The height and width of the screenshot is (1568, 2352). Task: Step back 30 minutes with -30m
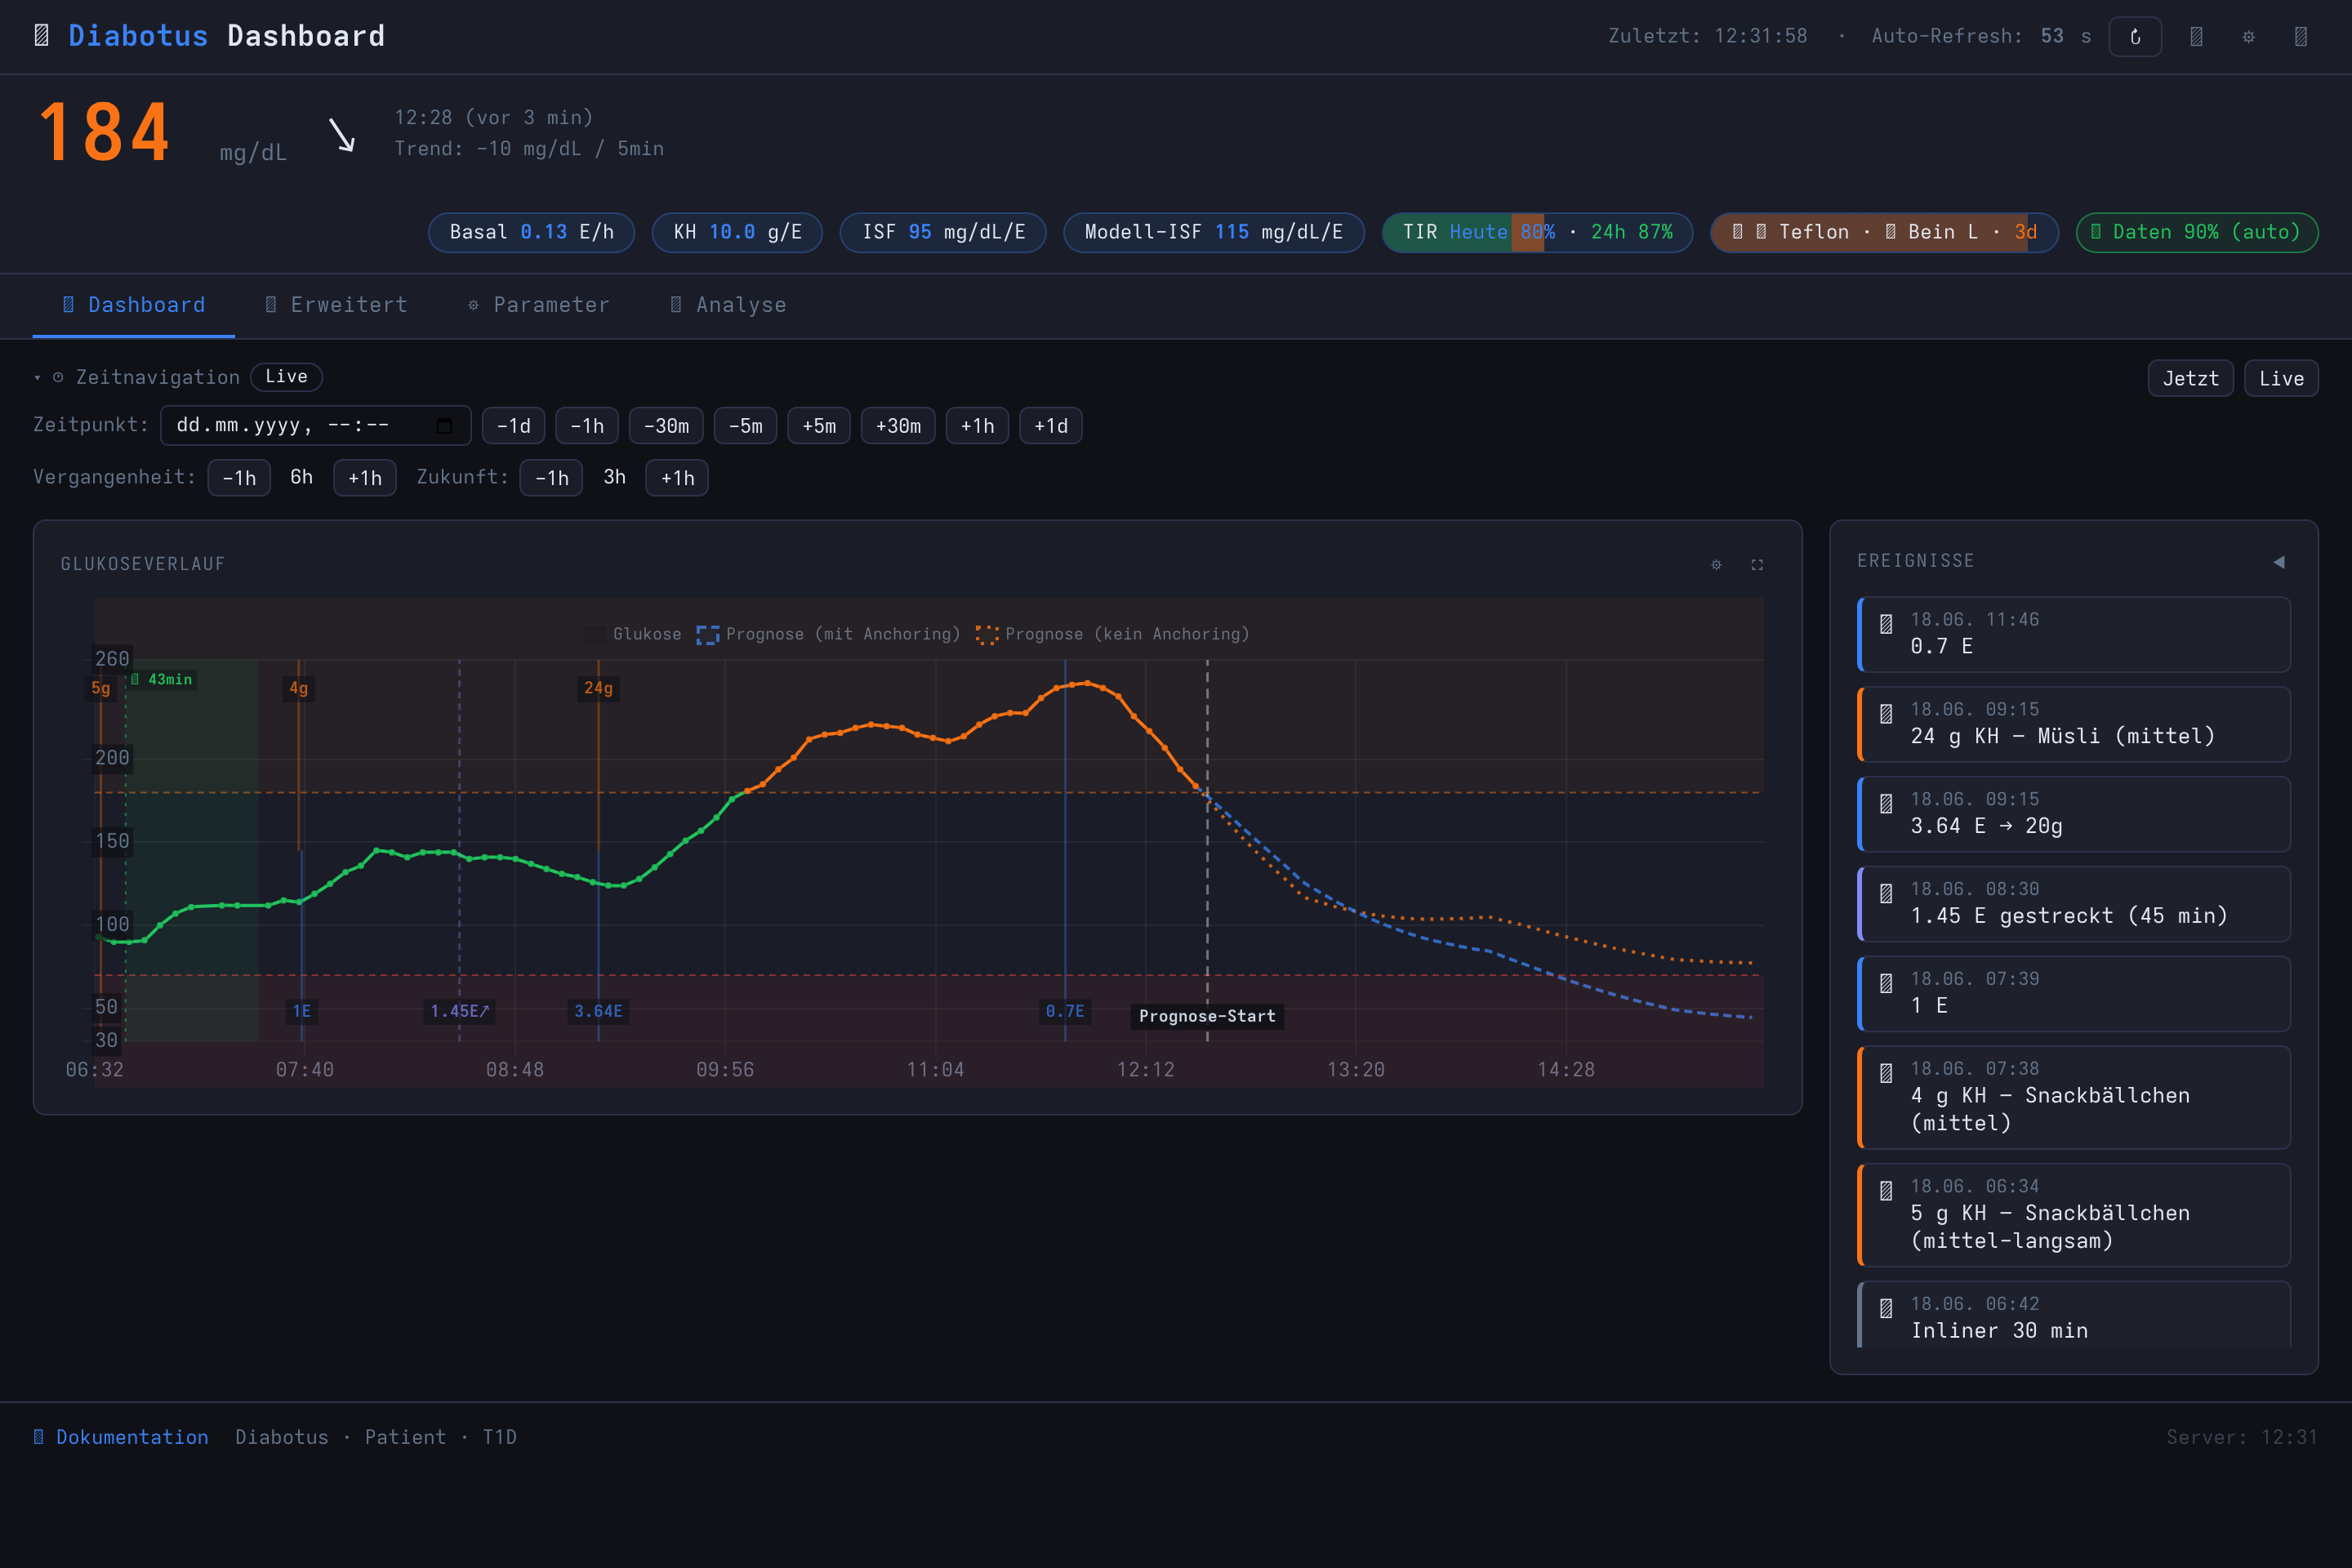[666, 426]
